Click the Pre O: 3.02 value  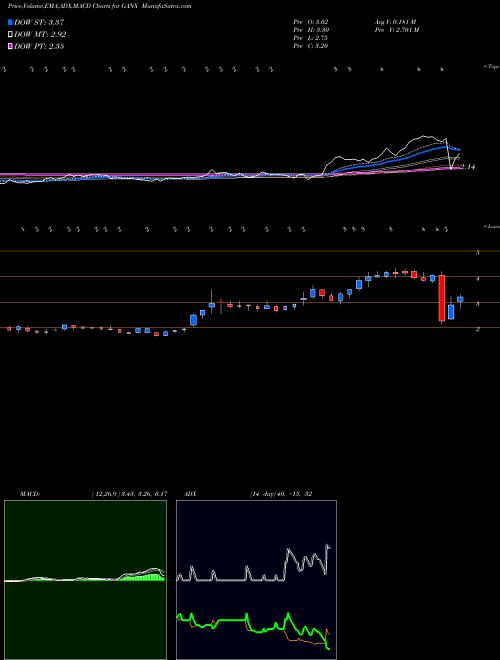[311, 22]
